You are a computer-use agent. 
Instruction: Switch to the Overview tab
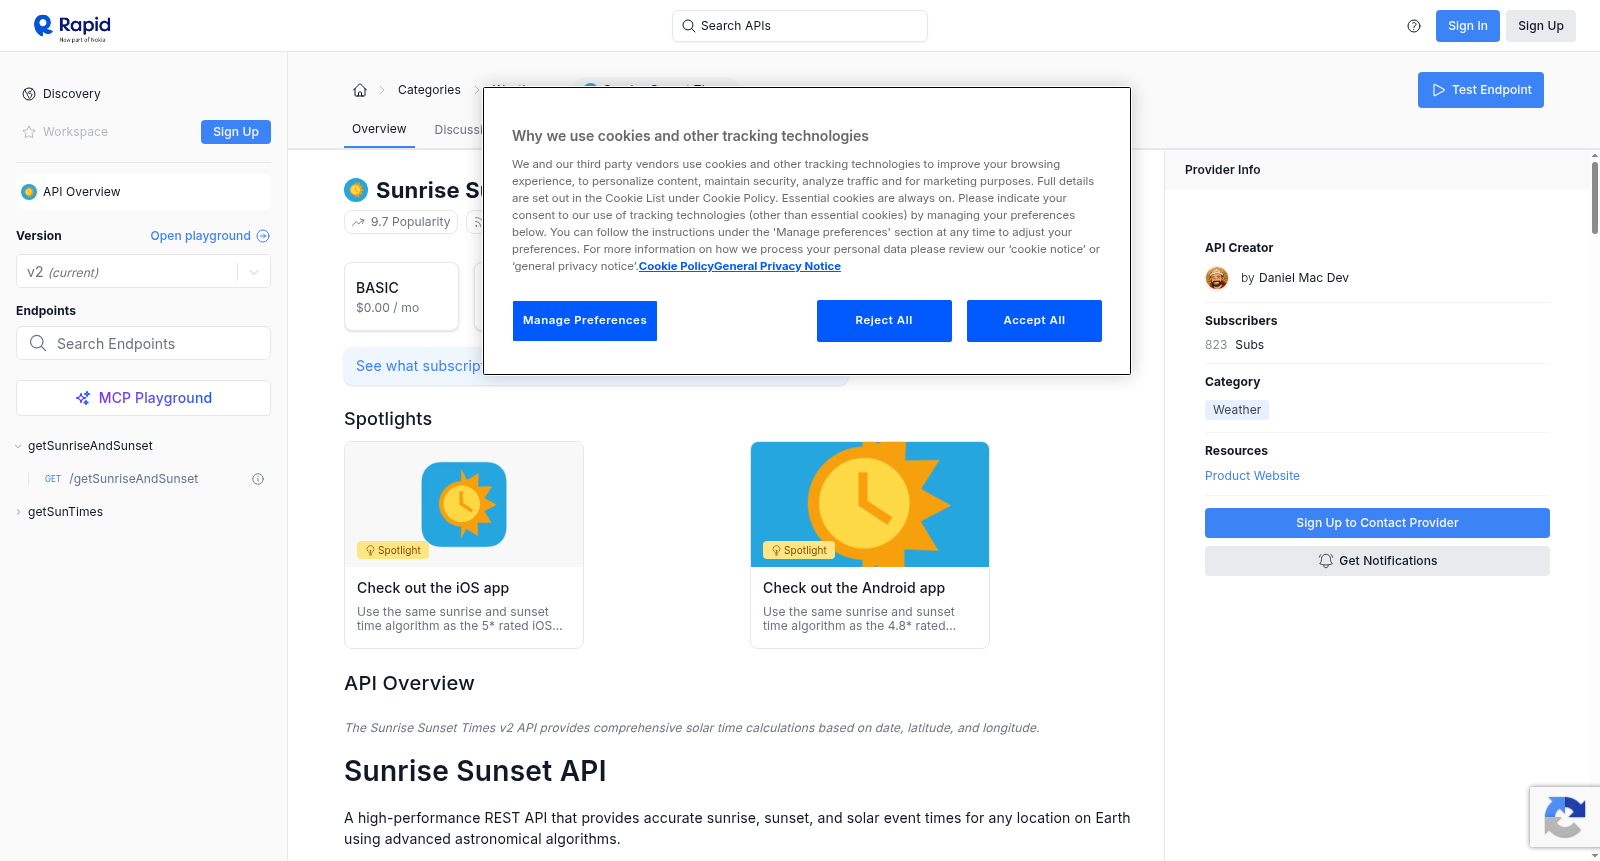(379, 130)
